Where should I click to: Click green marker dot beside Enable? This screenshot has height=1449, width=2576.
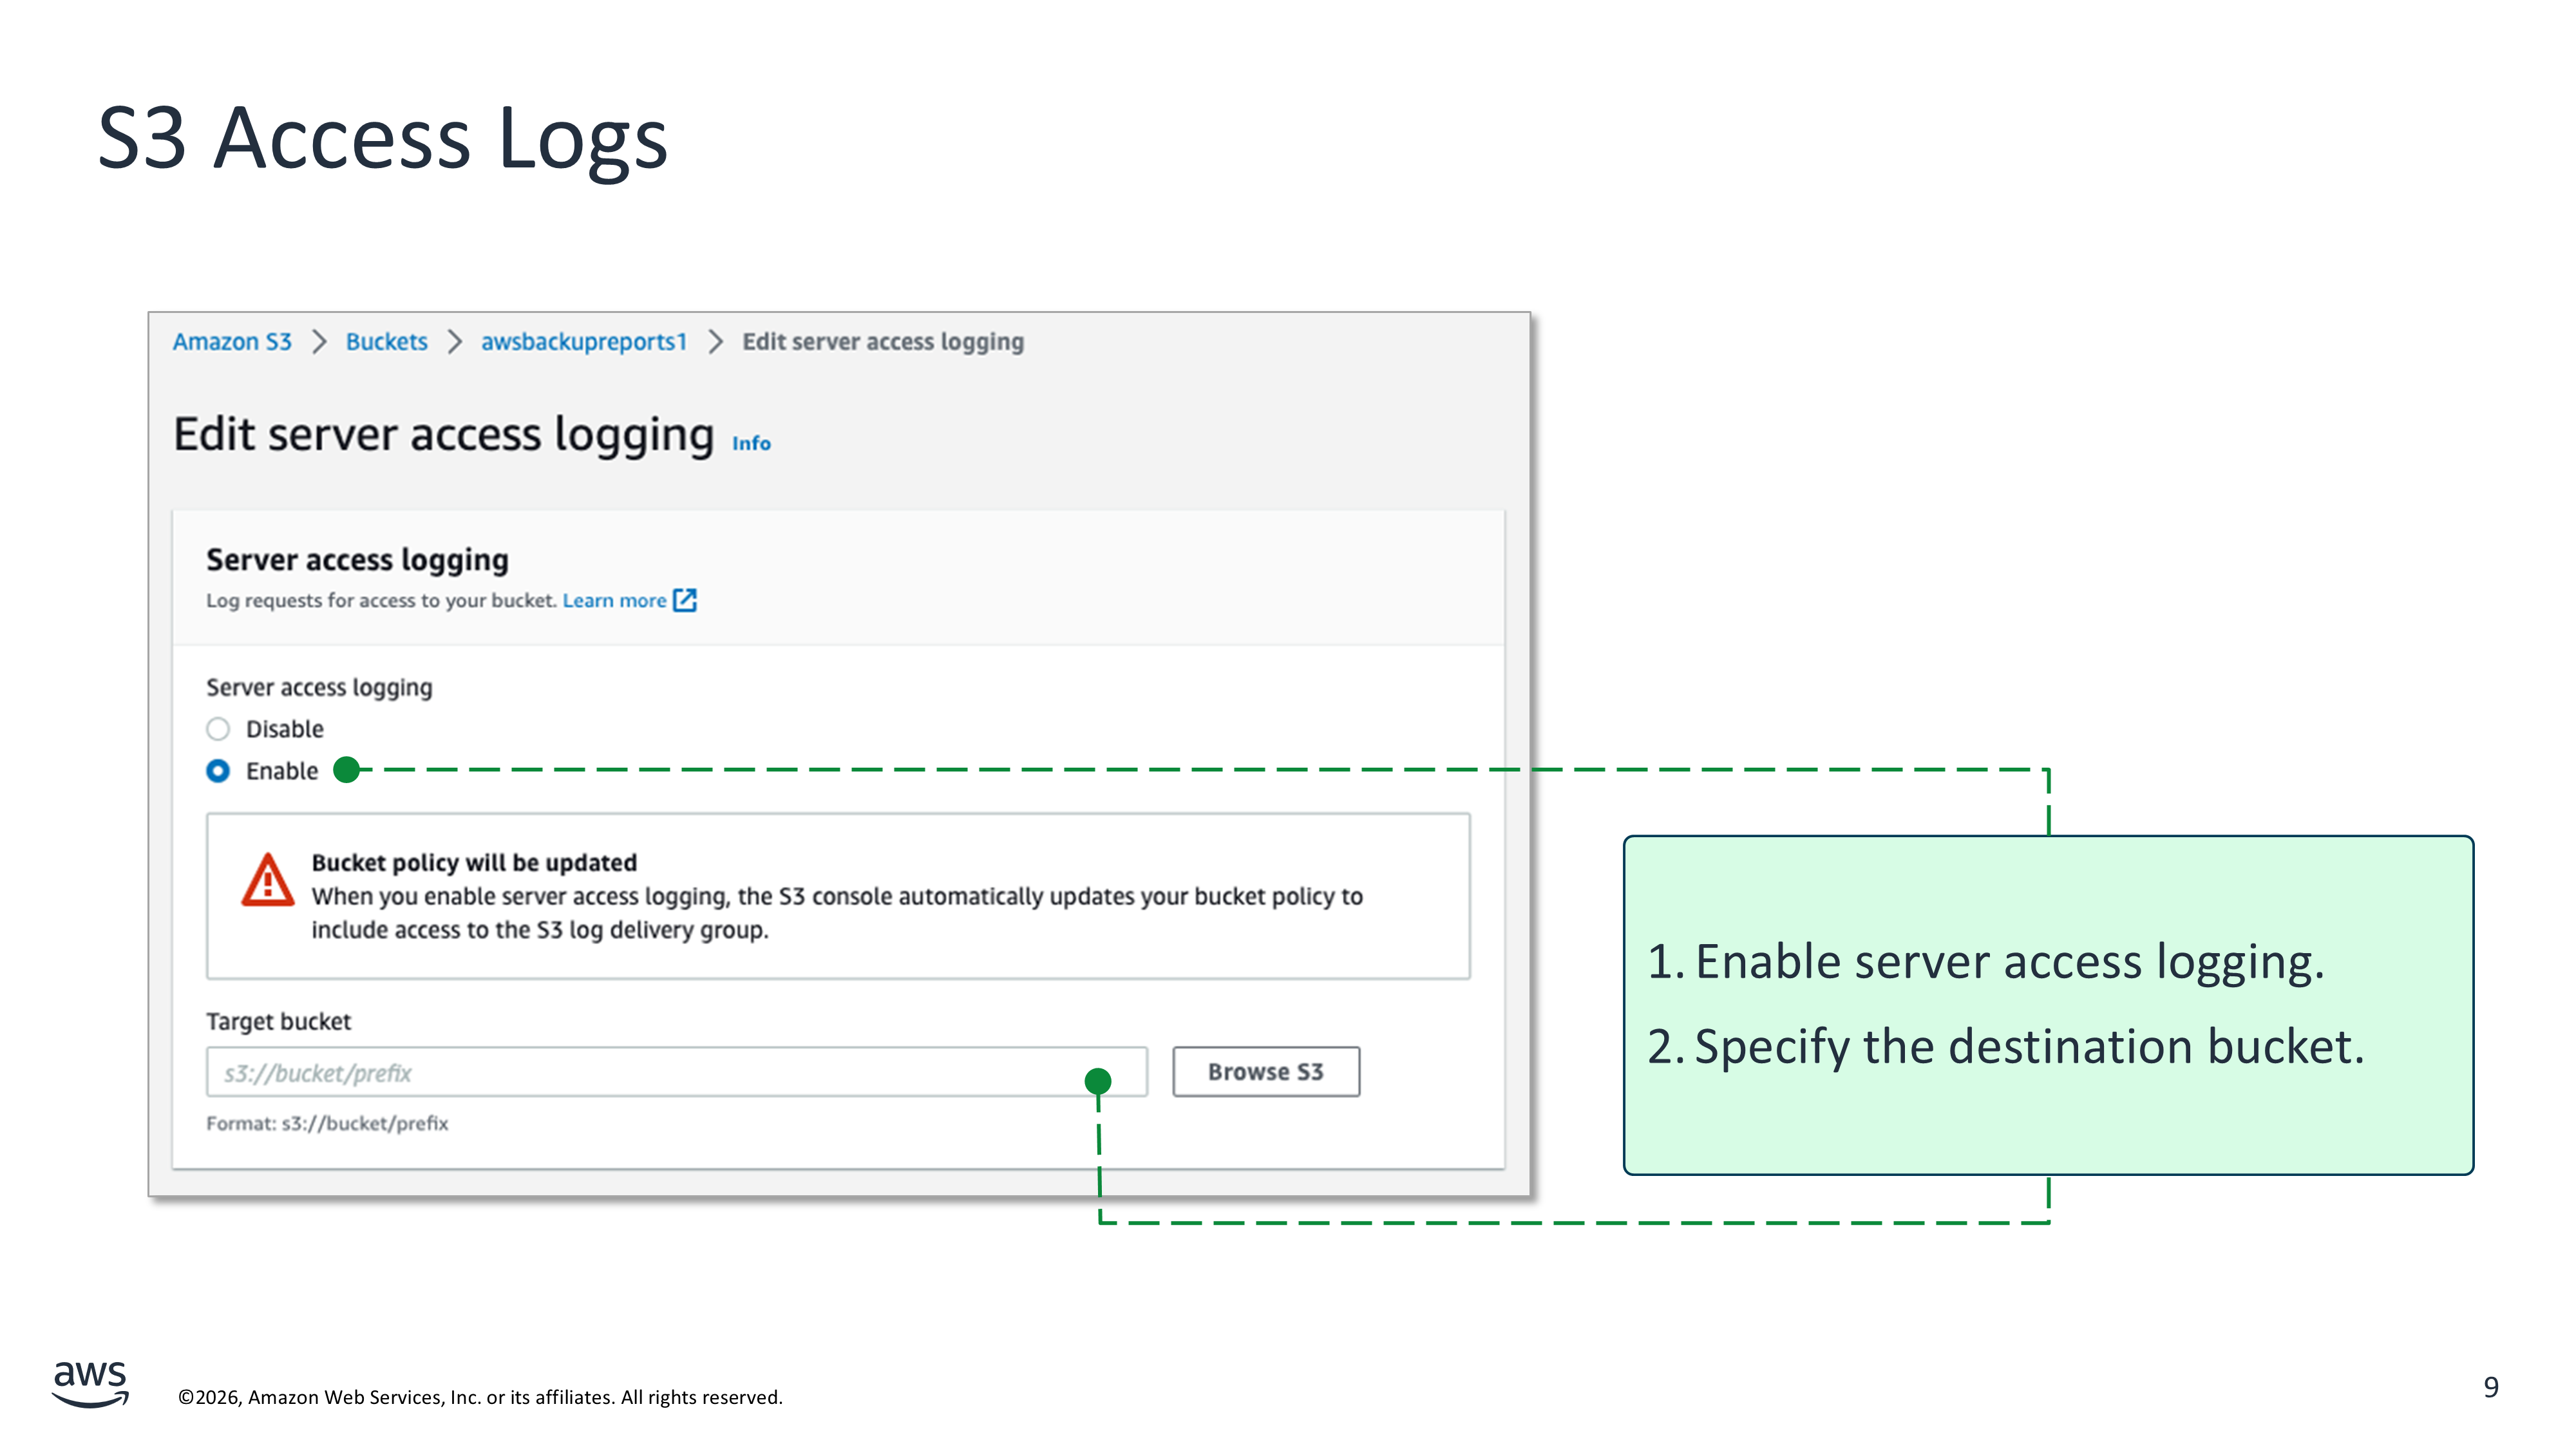pyautogui.click(x=346, y=770)
